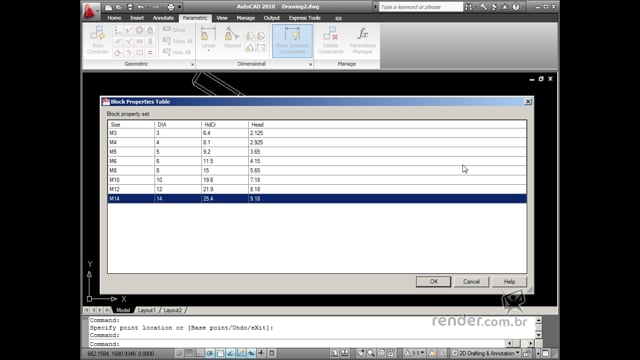This screenshot has height=360, width=640.
Task: Open the annotation scale 1:1 dropdown
Action: click(415, 353)
